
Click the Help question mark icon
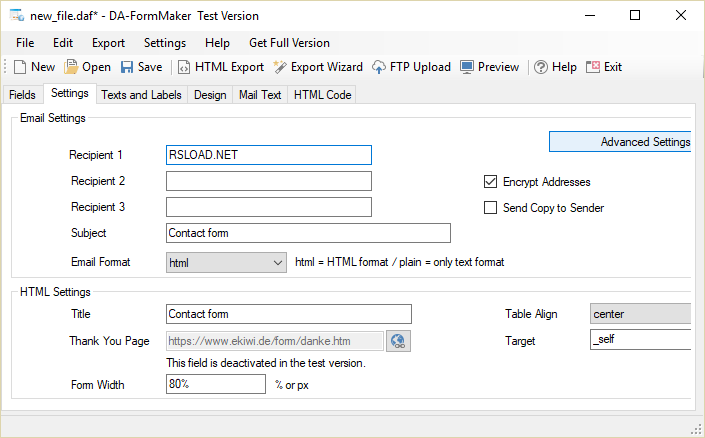click(x=540, y=67)
